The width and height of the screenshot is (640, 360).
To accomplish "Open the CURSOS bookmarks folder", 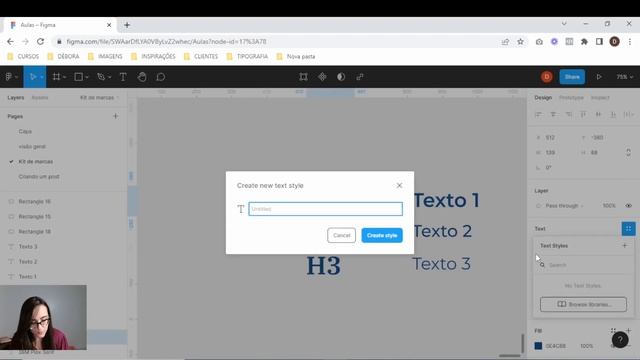I will click(23, 56).
